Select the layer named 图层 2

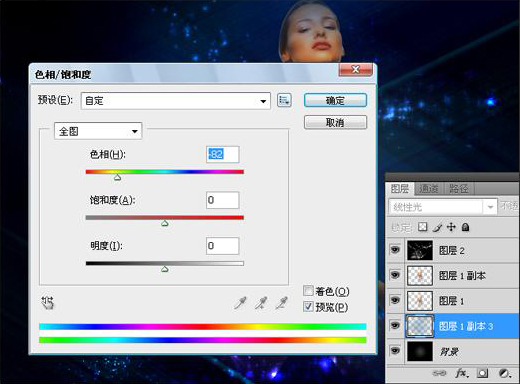(x=452, y=250)
